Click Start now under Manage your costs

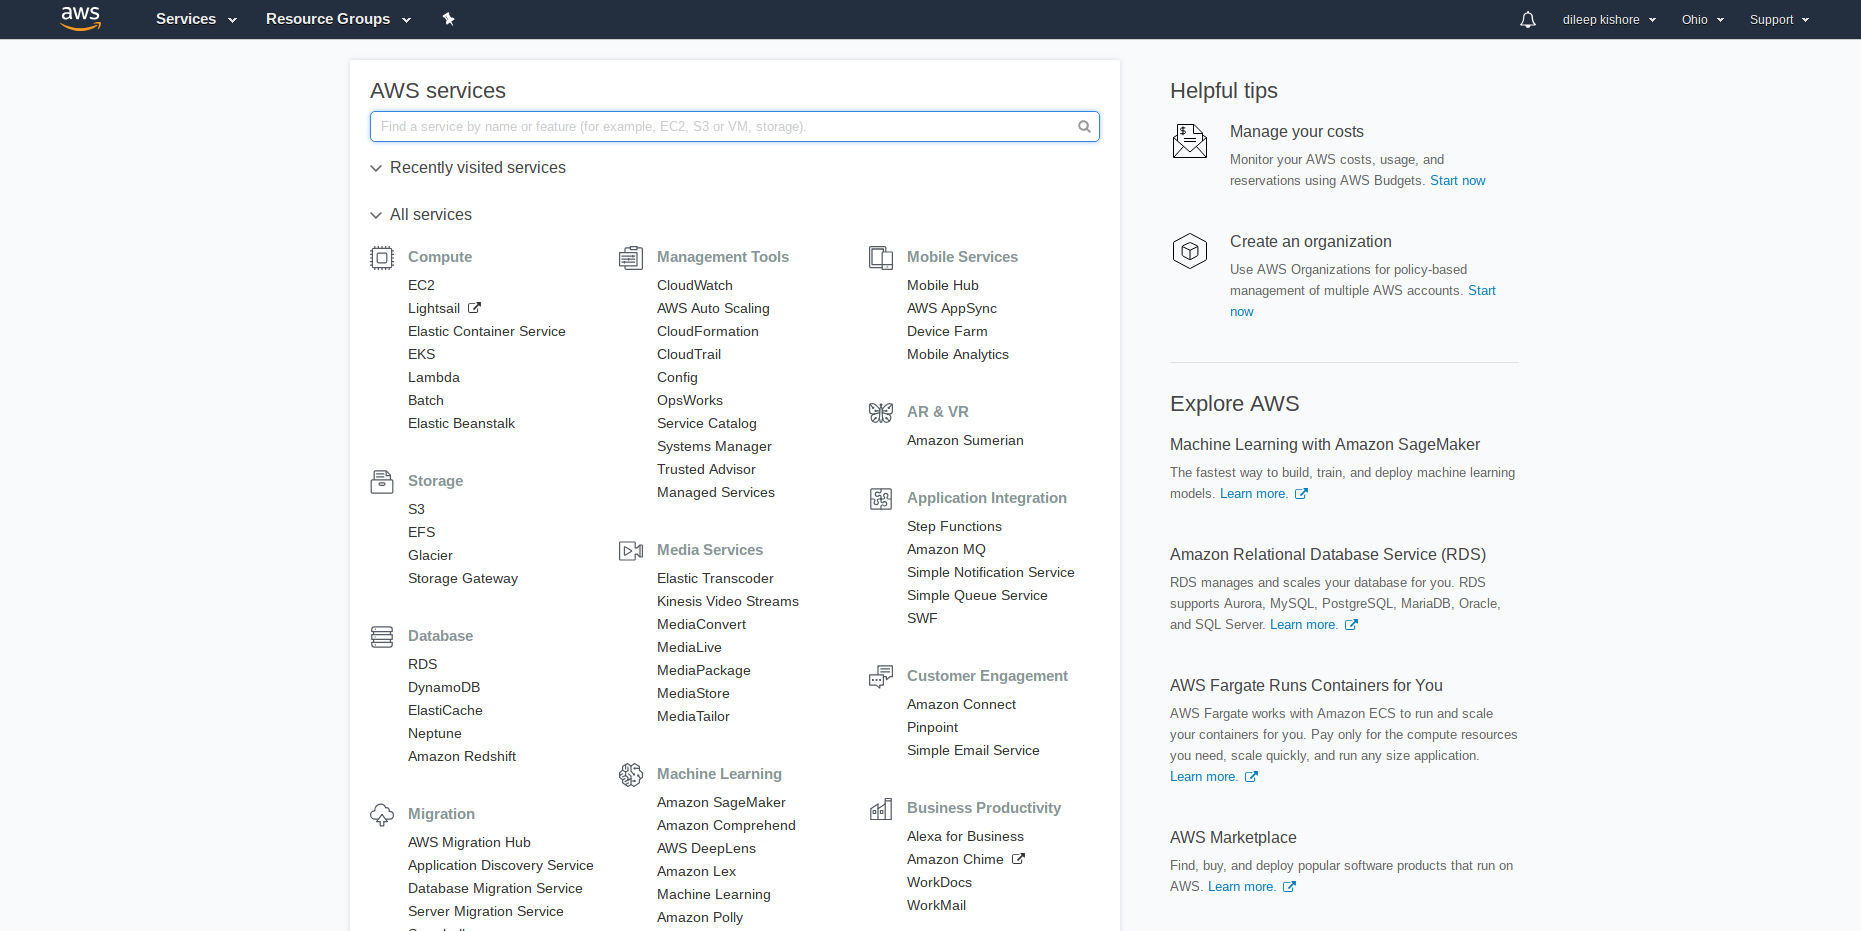coord(1458,181)
